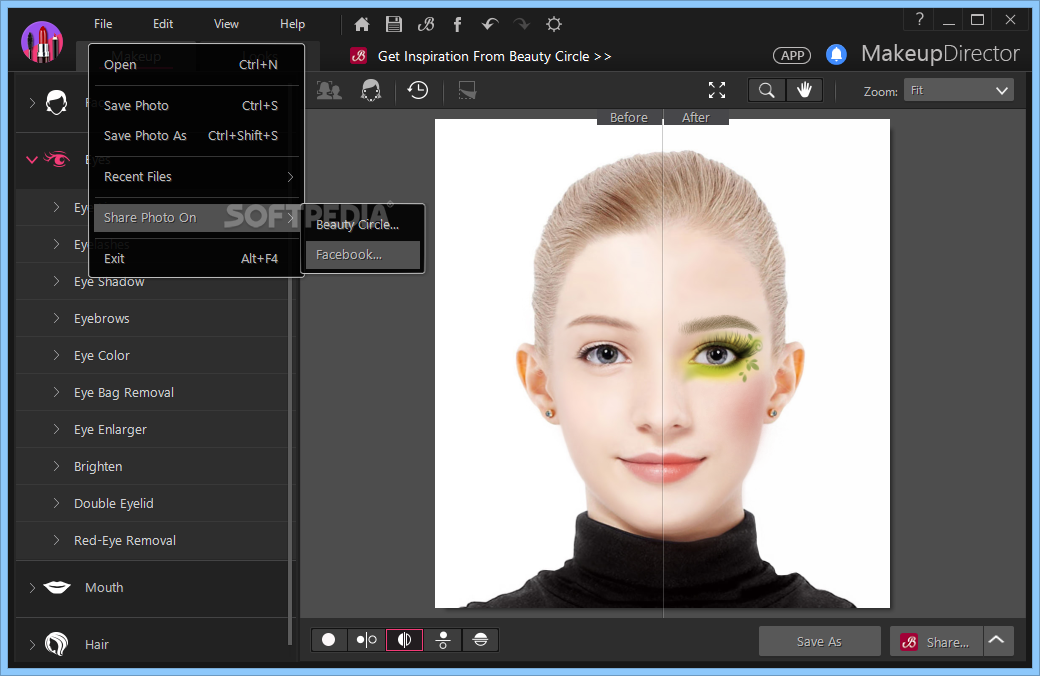Expand Red-Eye Removal options

[56, 541]
